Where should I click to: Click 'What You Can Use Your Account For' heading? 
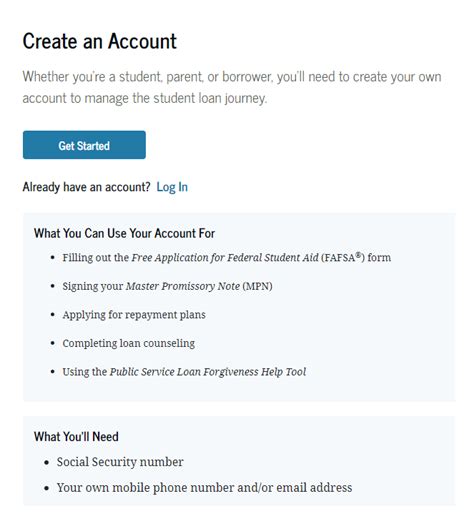[124, 233]
